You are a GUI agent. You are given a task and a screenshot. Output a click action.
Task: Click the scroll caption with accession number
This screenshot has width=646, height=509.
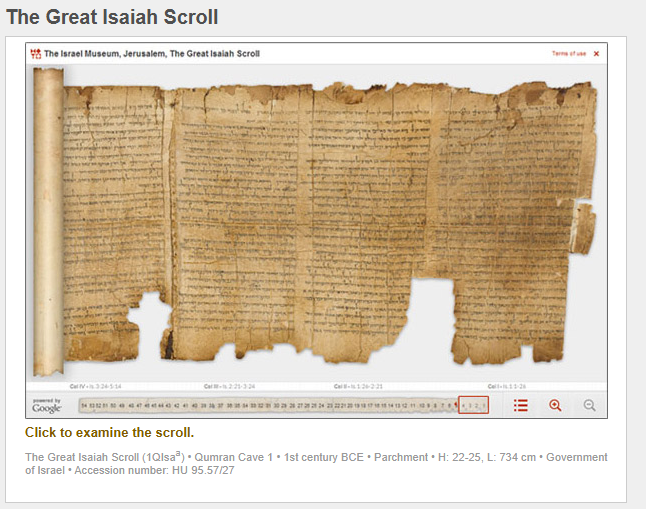click(316, 463)
